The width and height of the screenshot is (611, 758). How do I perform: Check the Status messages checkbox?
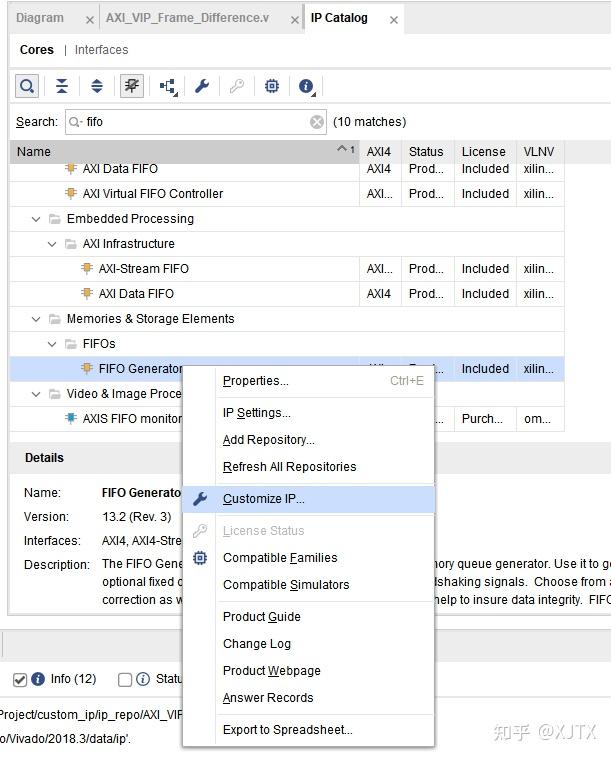tap(125, 680)
